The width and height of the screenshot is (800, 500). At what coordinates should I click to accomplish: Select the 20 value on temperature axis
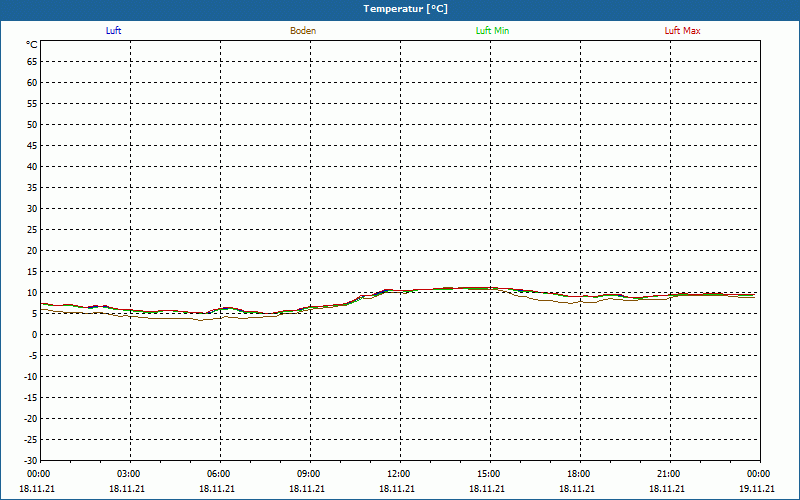pos(32,251)
